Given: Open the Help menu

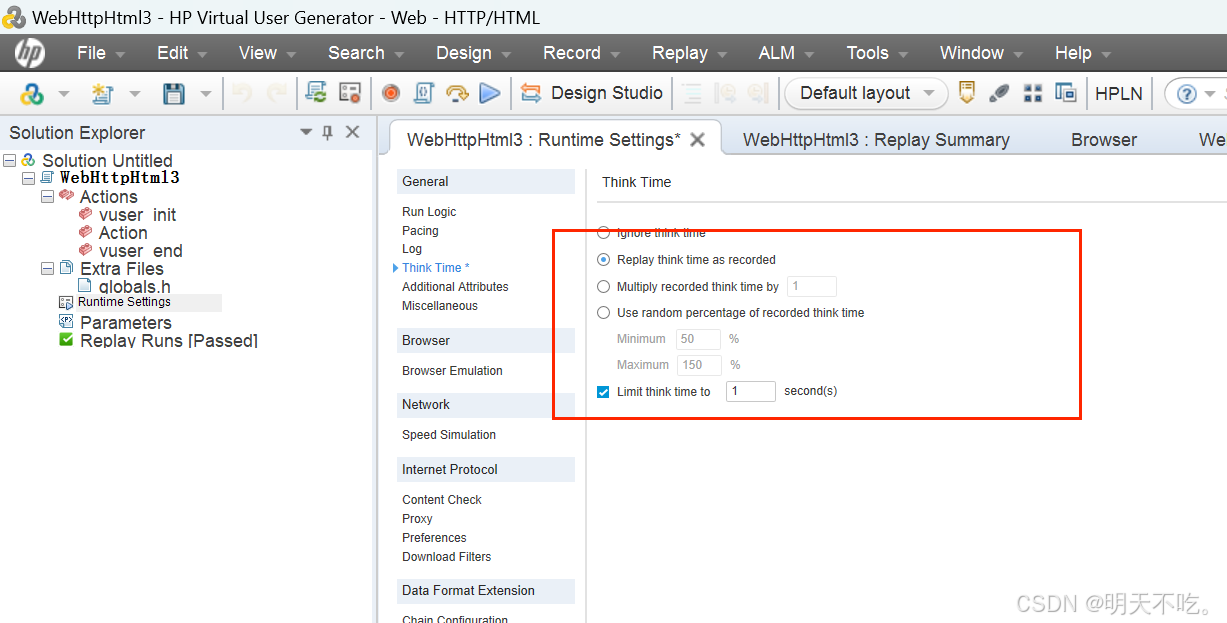Looking at the screenshot, I should 1083,53.
